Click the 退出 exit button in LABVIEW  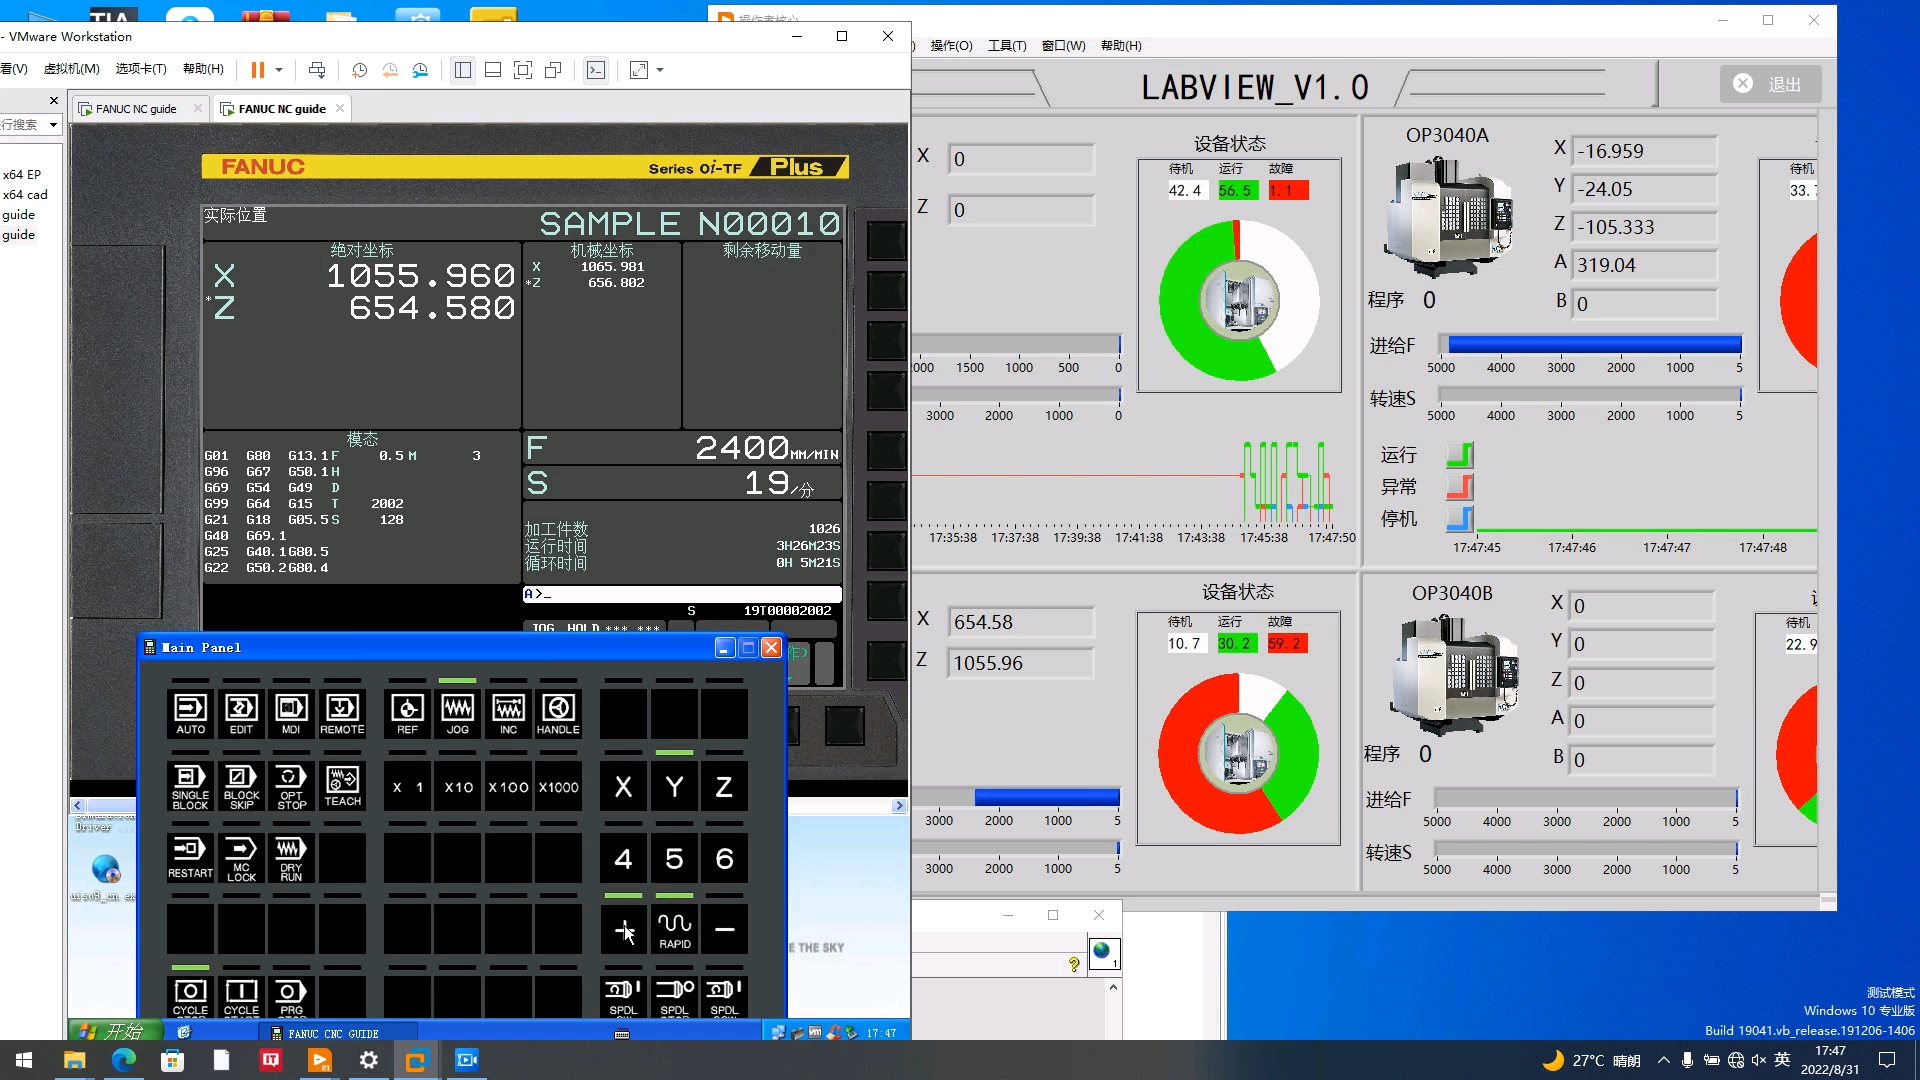click(1770, 84)
